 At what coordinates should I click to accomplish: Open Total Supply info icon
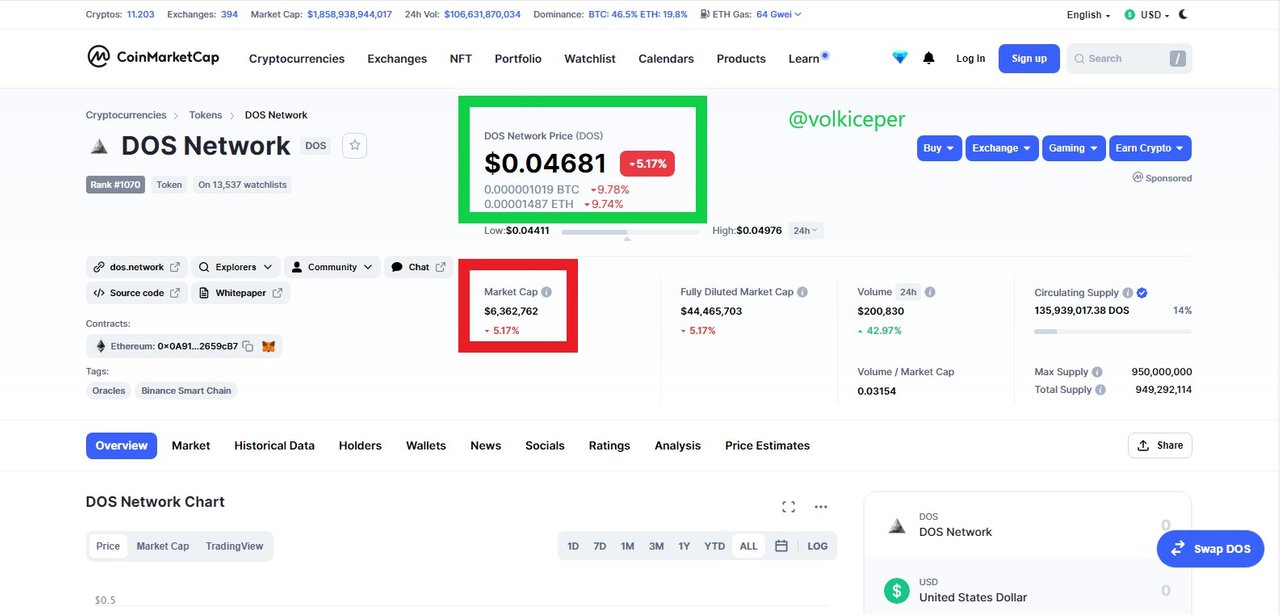point(1101,390)
